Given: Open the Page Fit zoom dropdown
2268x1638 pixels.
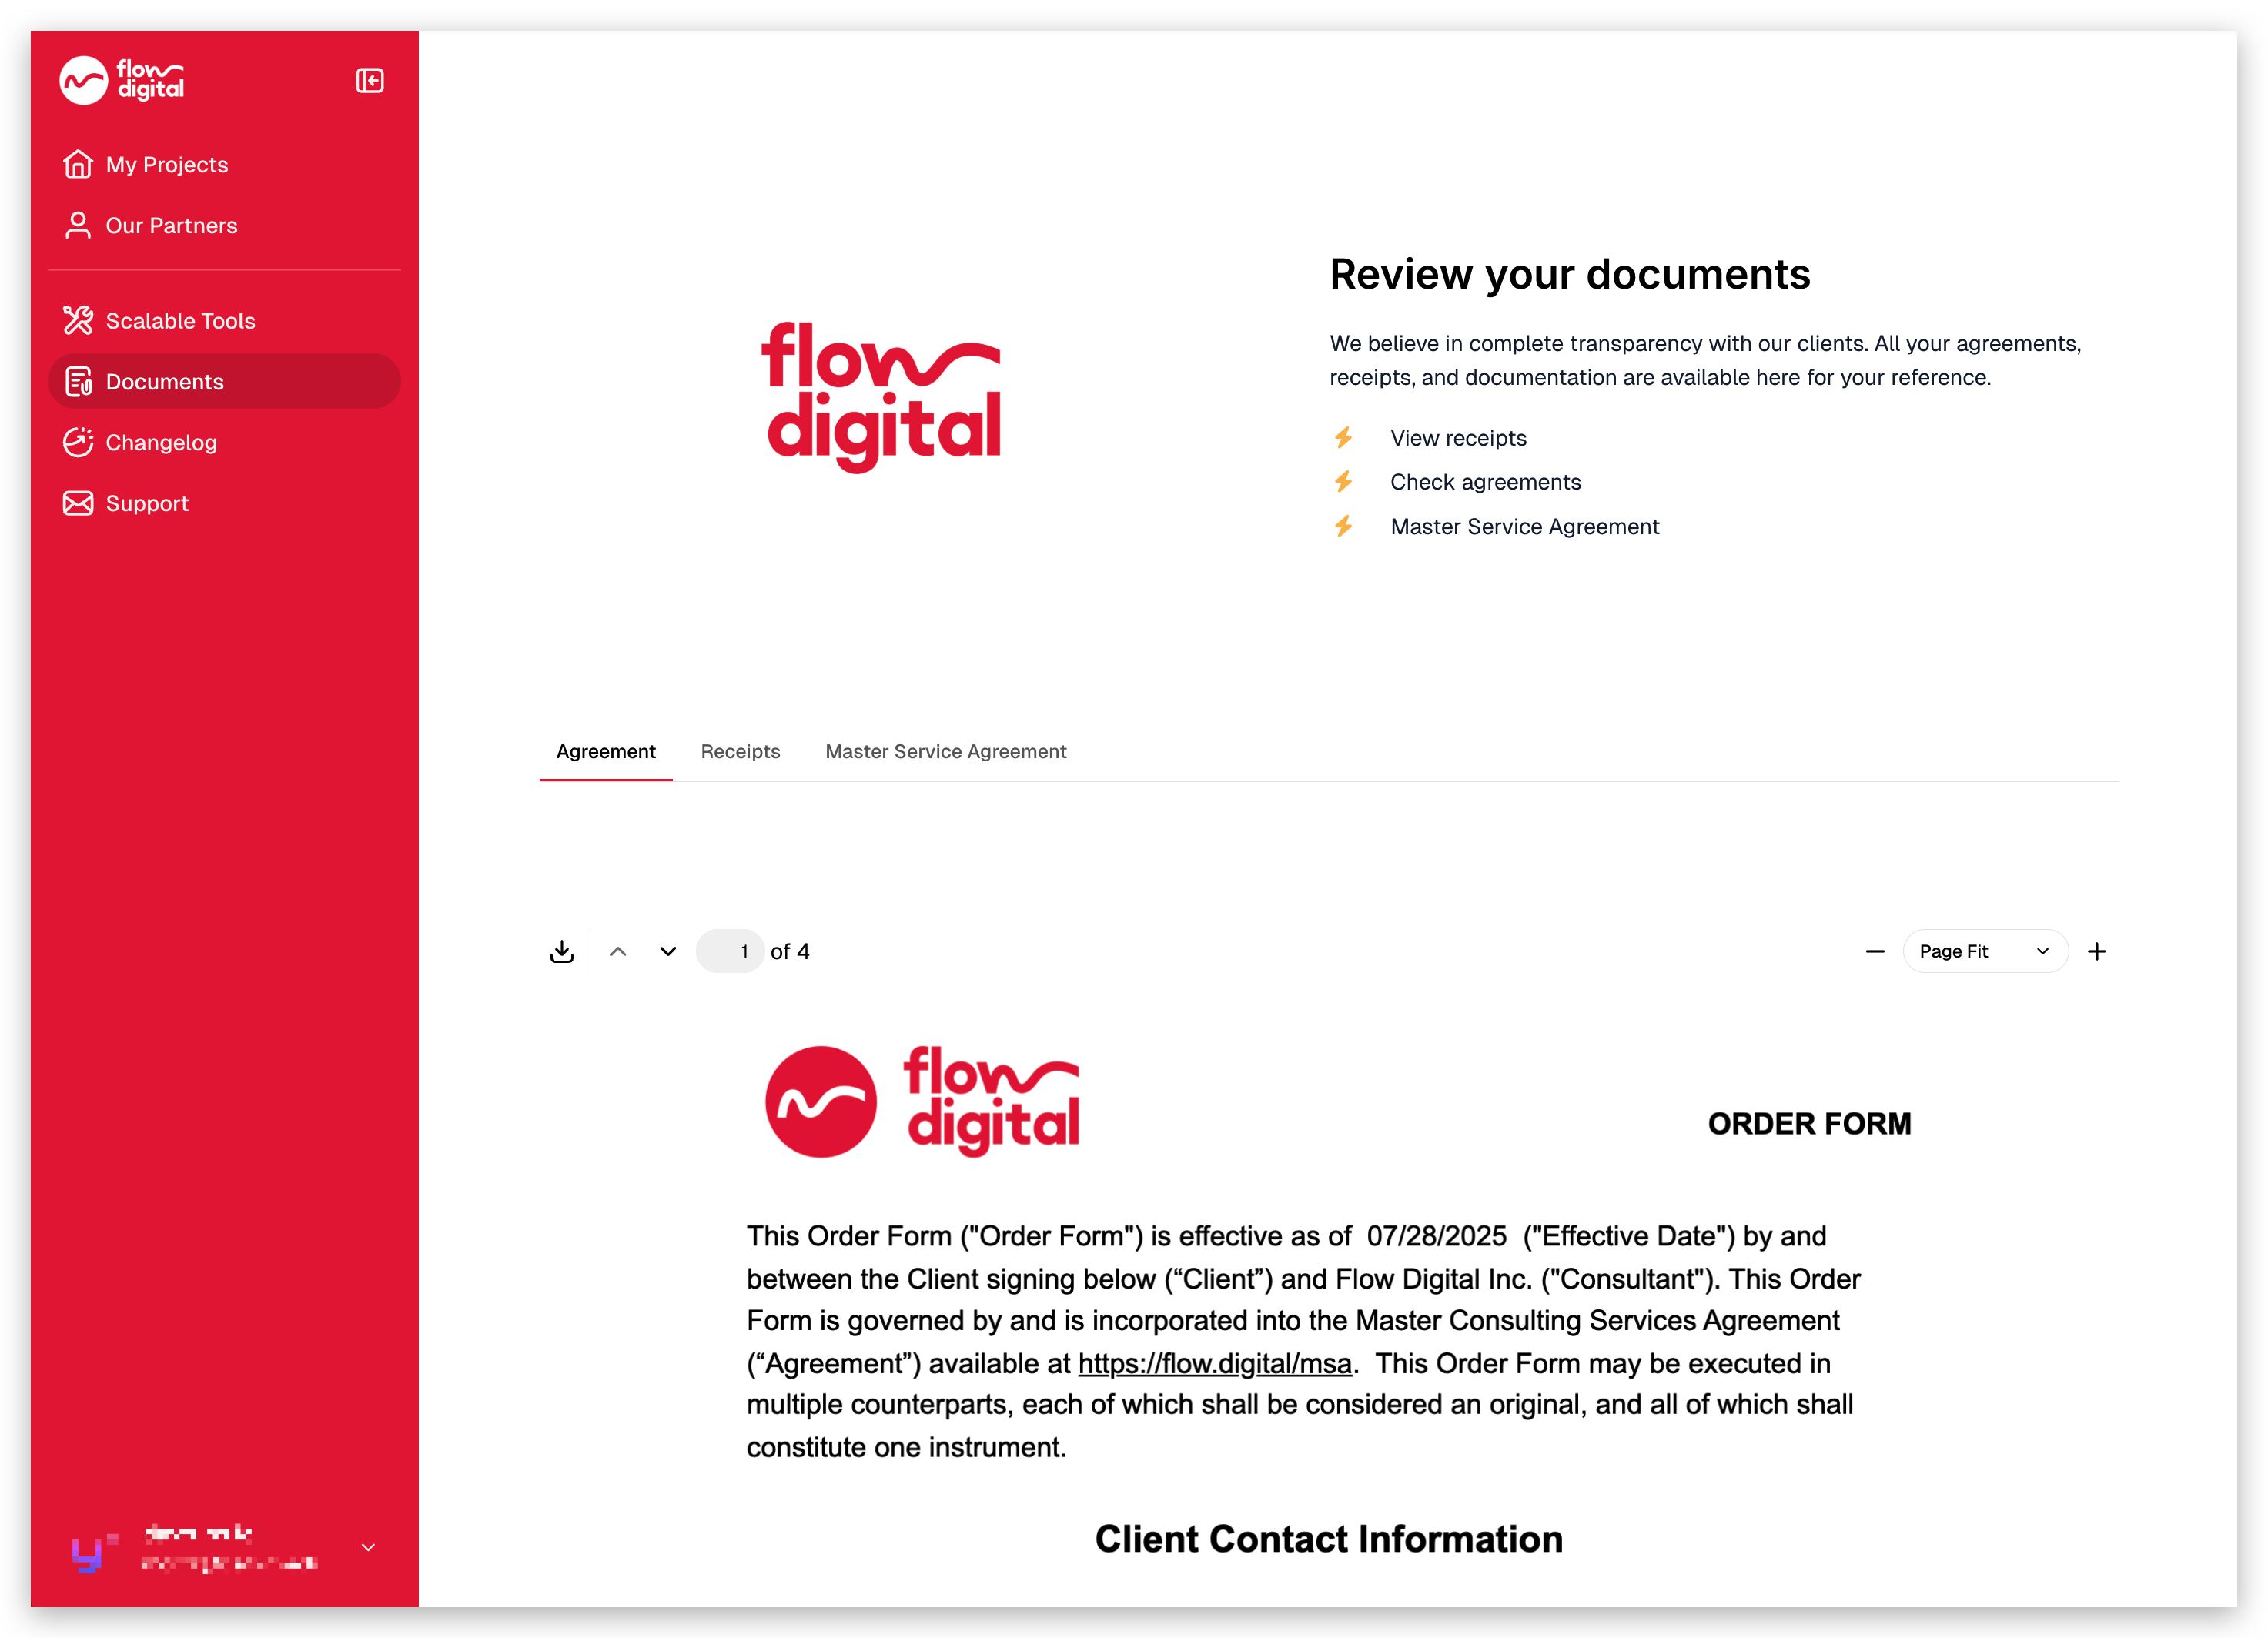Looking at the screenshot, I should pyautogui.click(x=1984, y=951).
